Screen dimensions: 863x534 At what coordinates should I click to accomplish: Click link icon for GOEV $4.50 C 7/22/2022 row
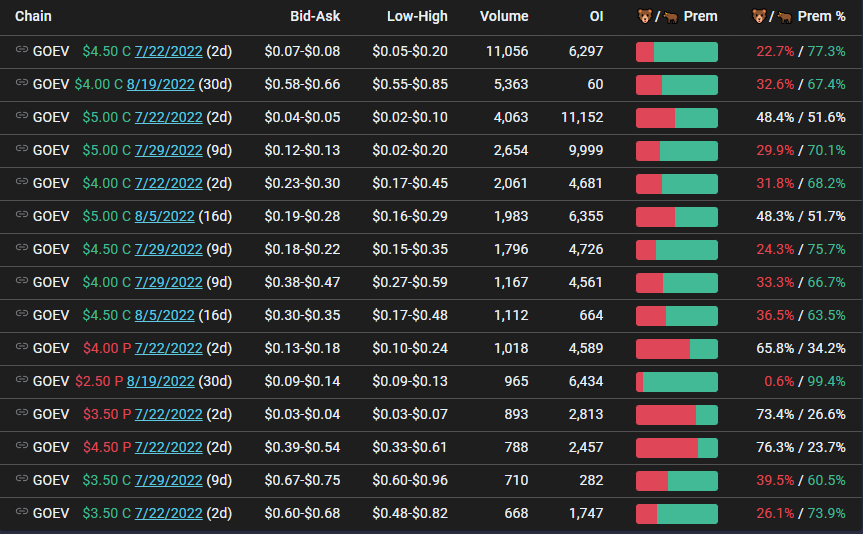(x=21, y=50)
